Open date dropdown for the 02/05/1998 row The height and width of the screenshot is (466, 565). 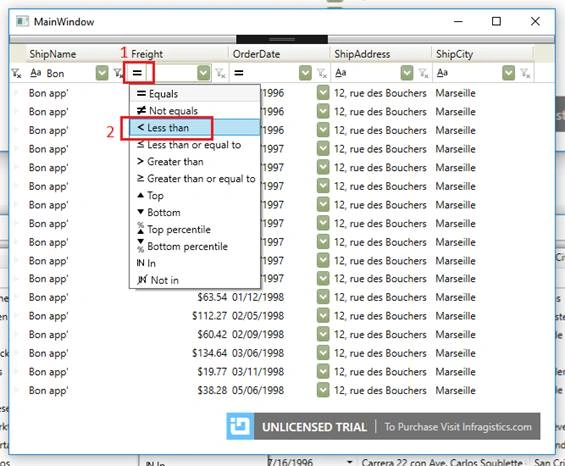point(323,316)
